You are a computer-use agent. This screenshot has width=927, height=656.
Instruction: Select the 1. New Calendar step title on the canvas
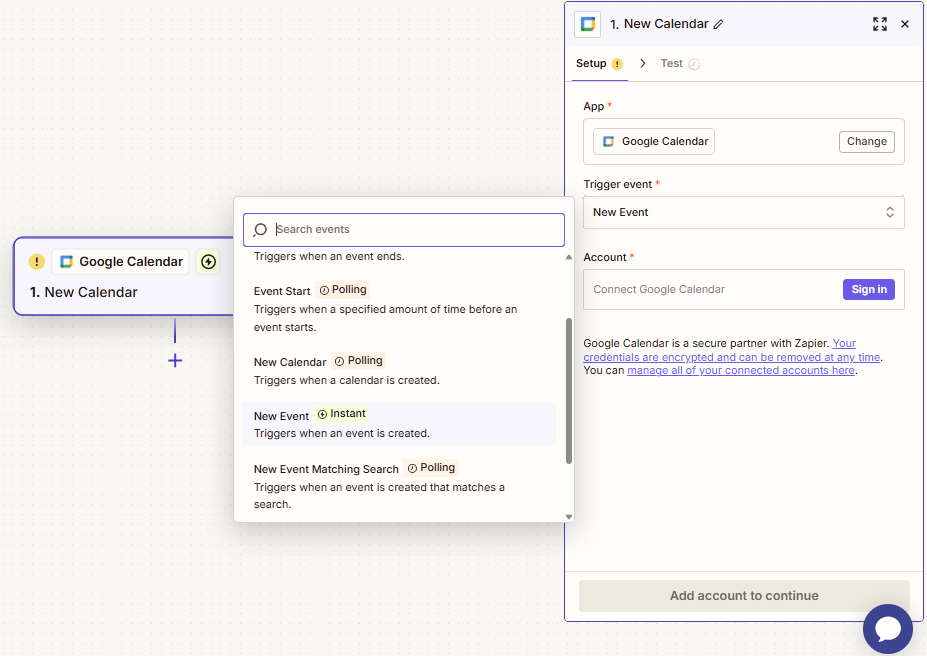[x=83, y=292]
